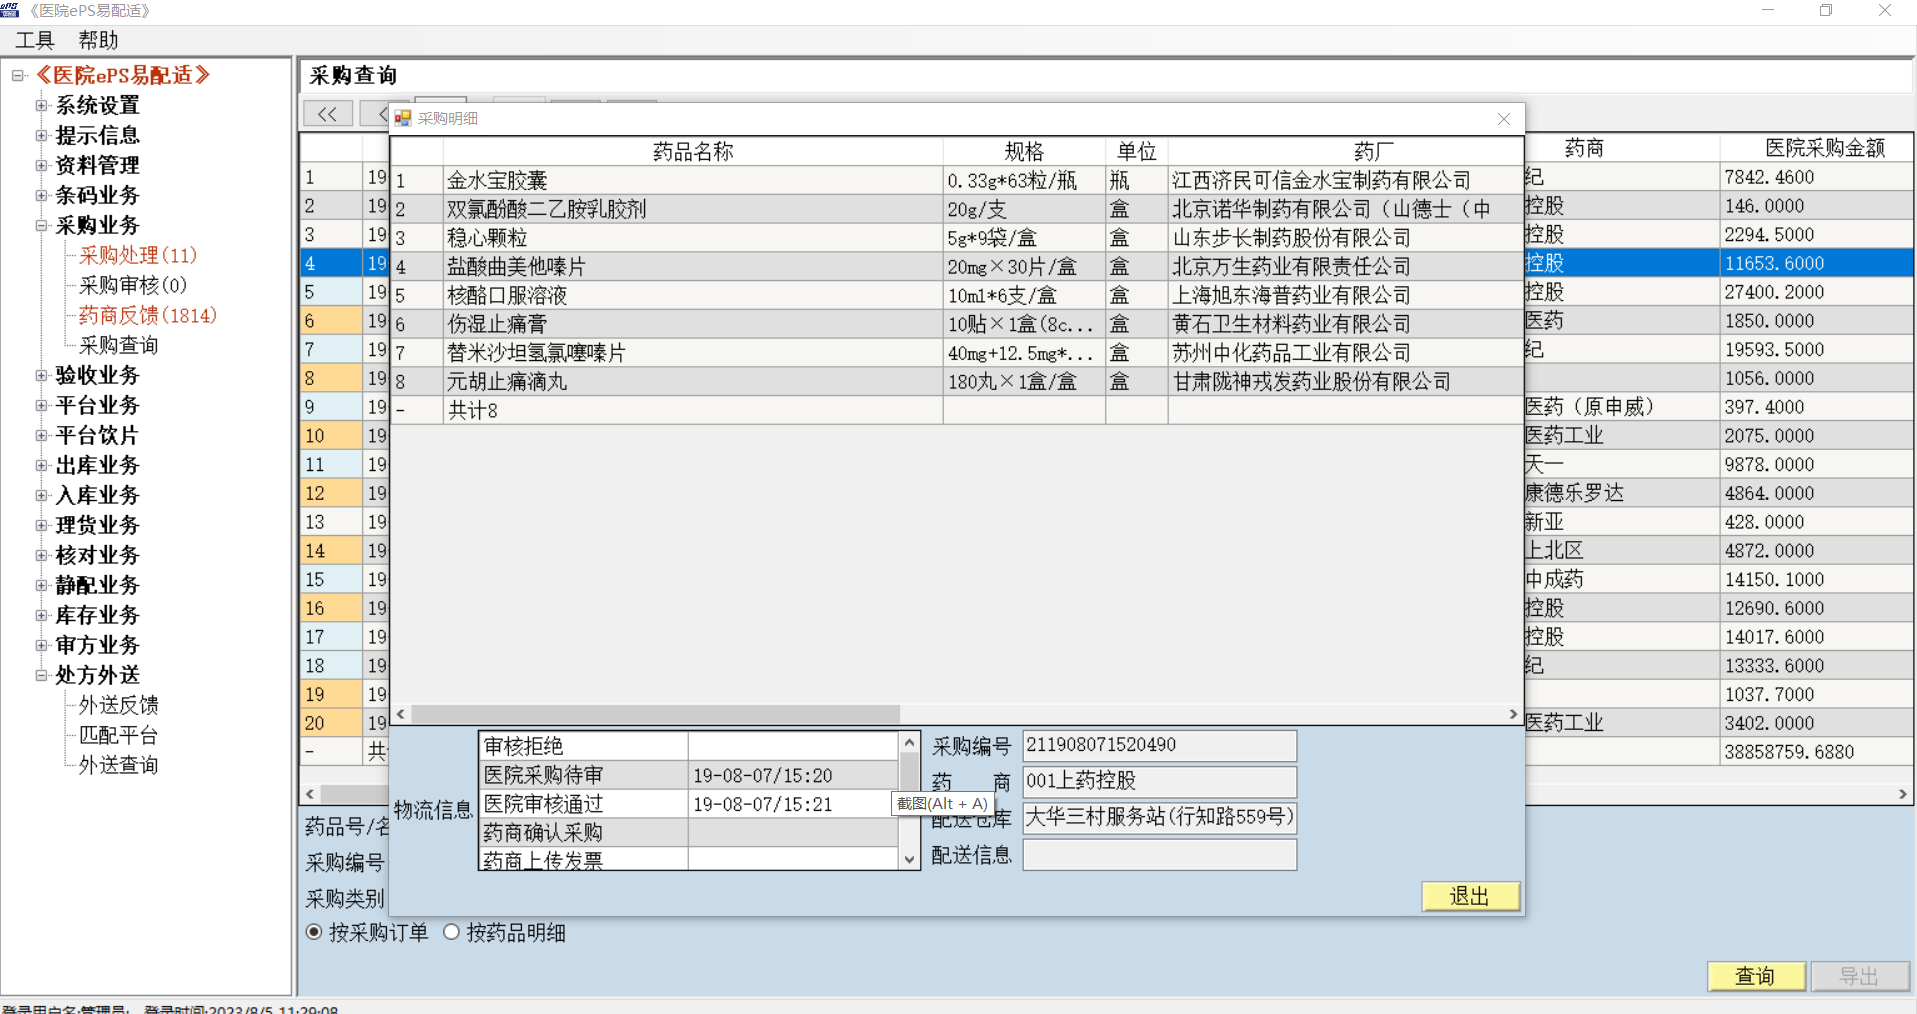Open 采购处理(11) in the tree
Screen dimensions: 1917x1014
click(138, 255)
